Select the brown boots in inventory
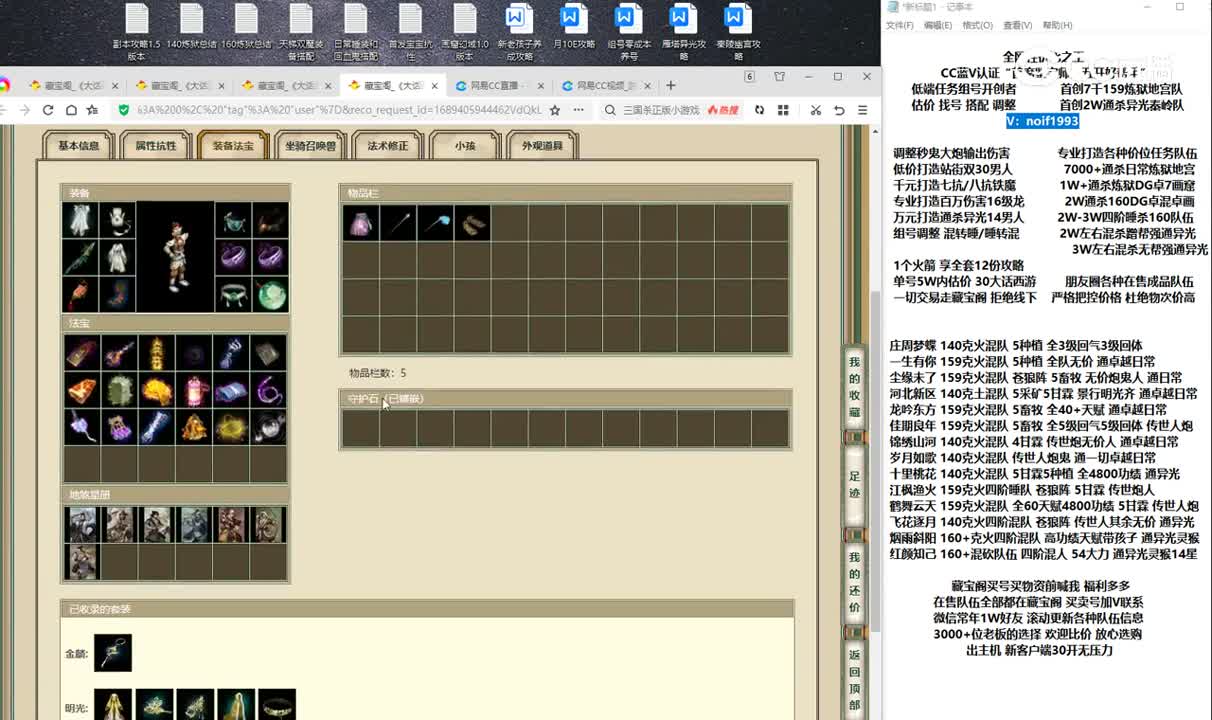The width and height of the screenshot is (1212, 720). (x=472, y=223)
